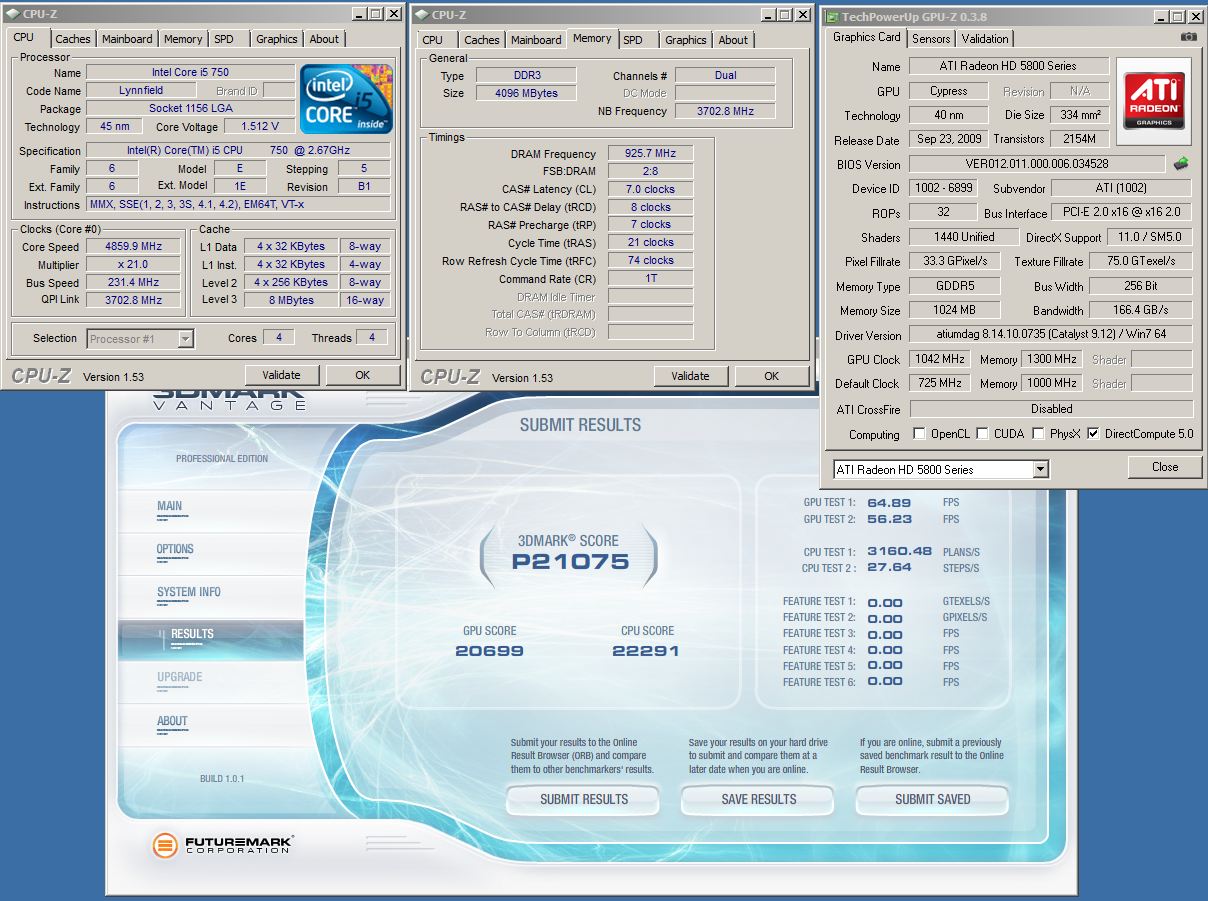
Task: Click the Multiplier value x 21.0
Action: click(133, 265)
